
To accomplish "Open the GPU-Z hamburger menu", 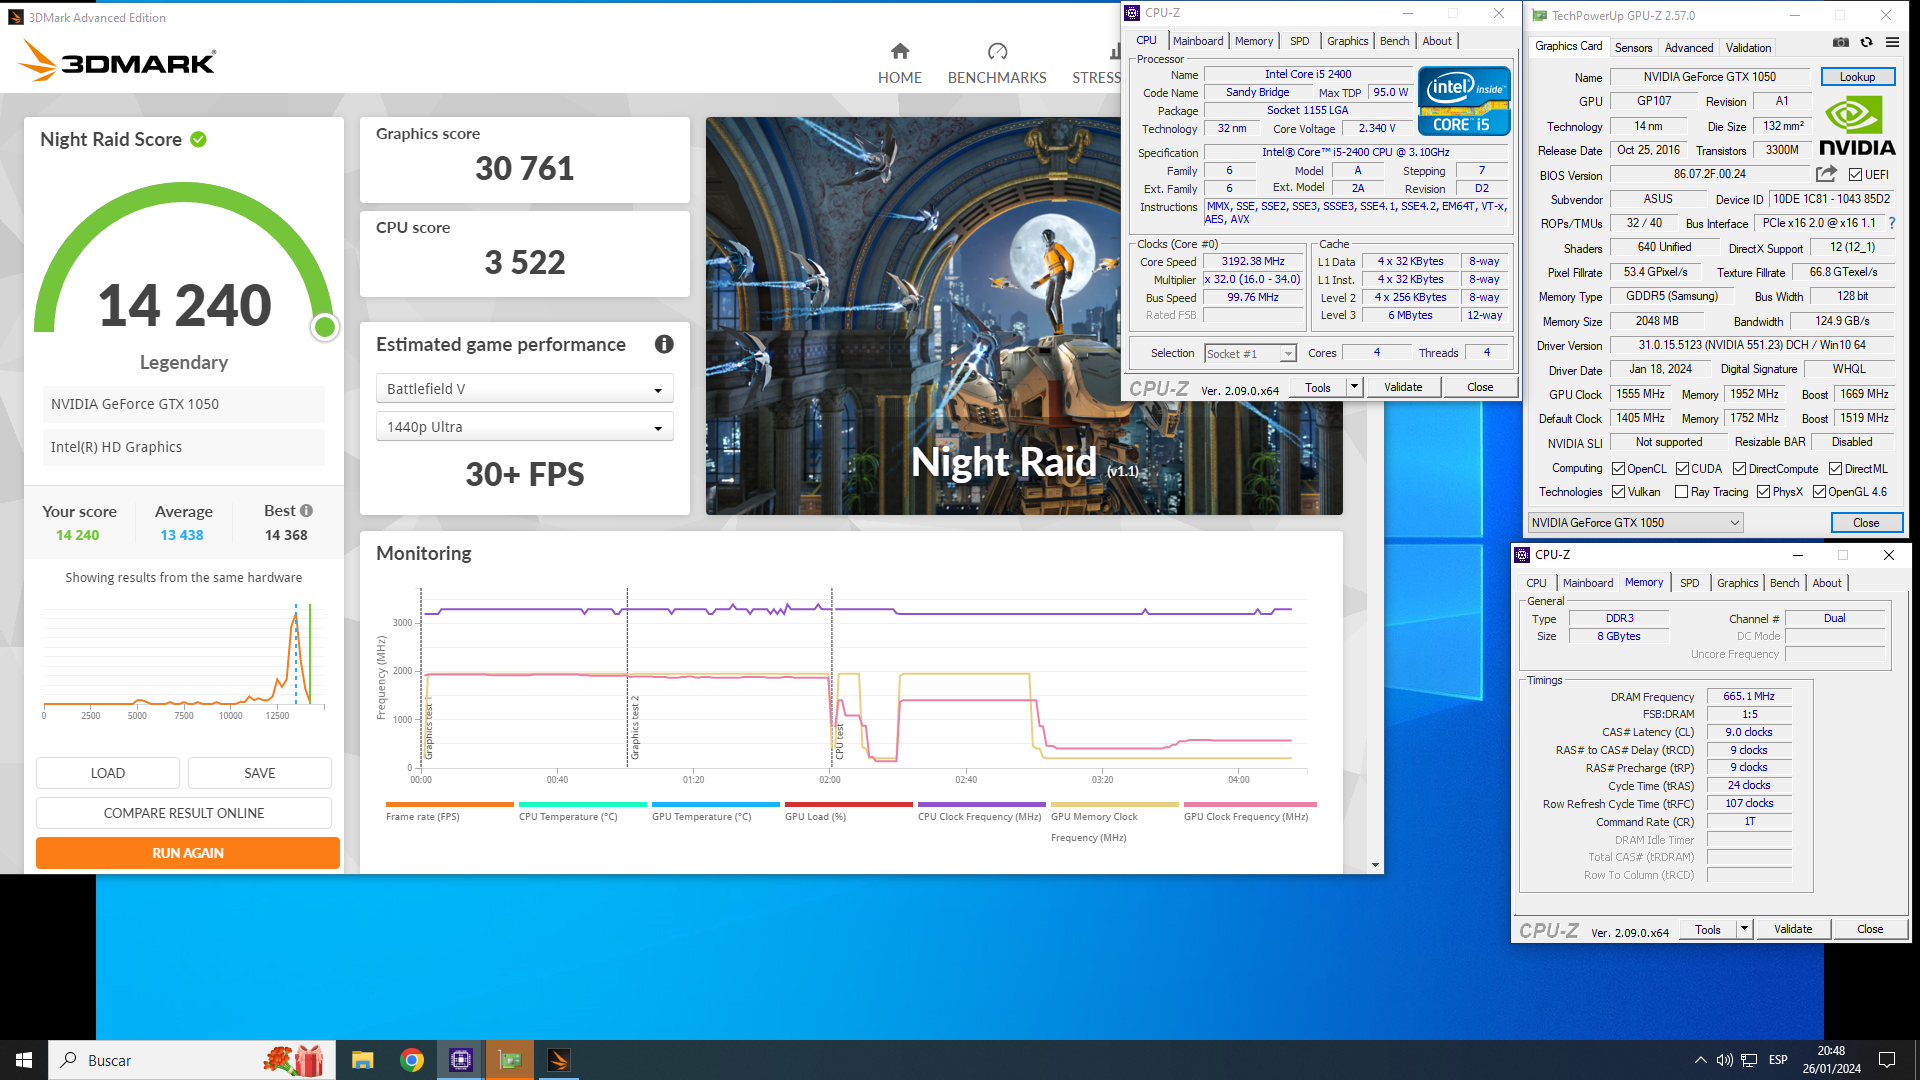I will pos(1892,42).
